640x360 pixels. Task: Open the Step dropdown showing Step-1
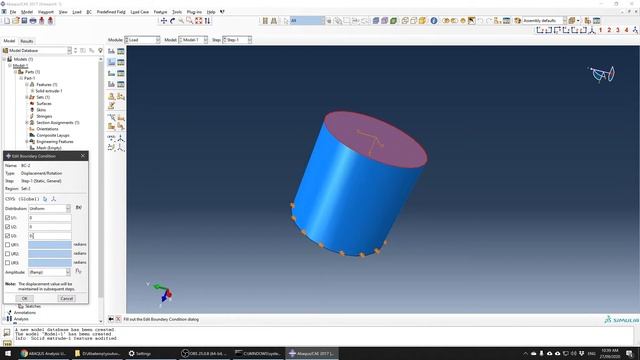(x=237, y=40)
